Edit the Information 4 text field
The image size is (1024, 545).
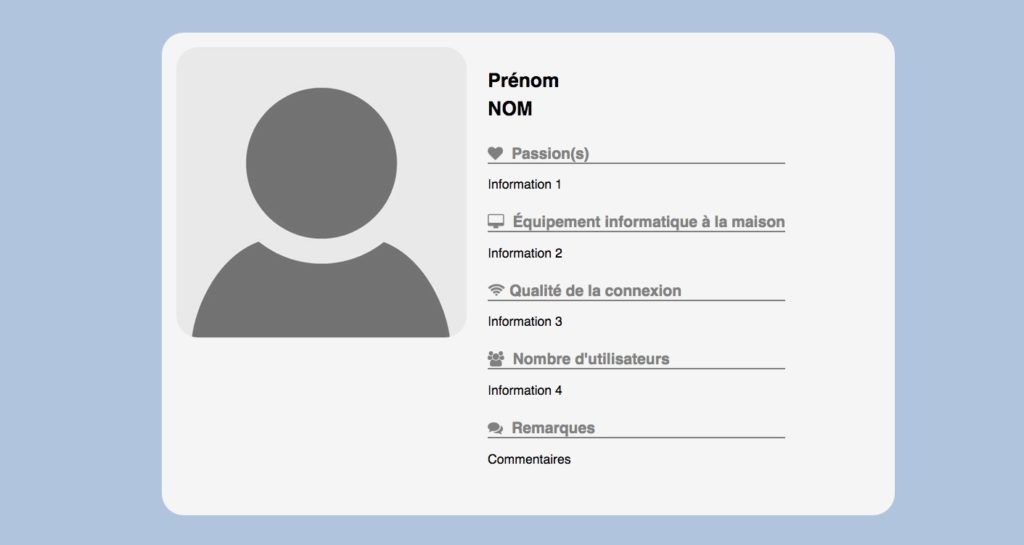click(525, 390)
